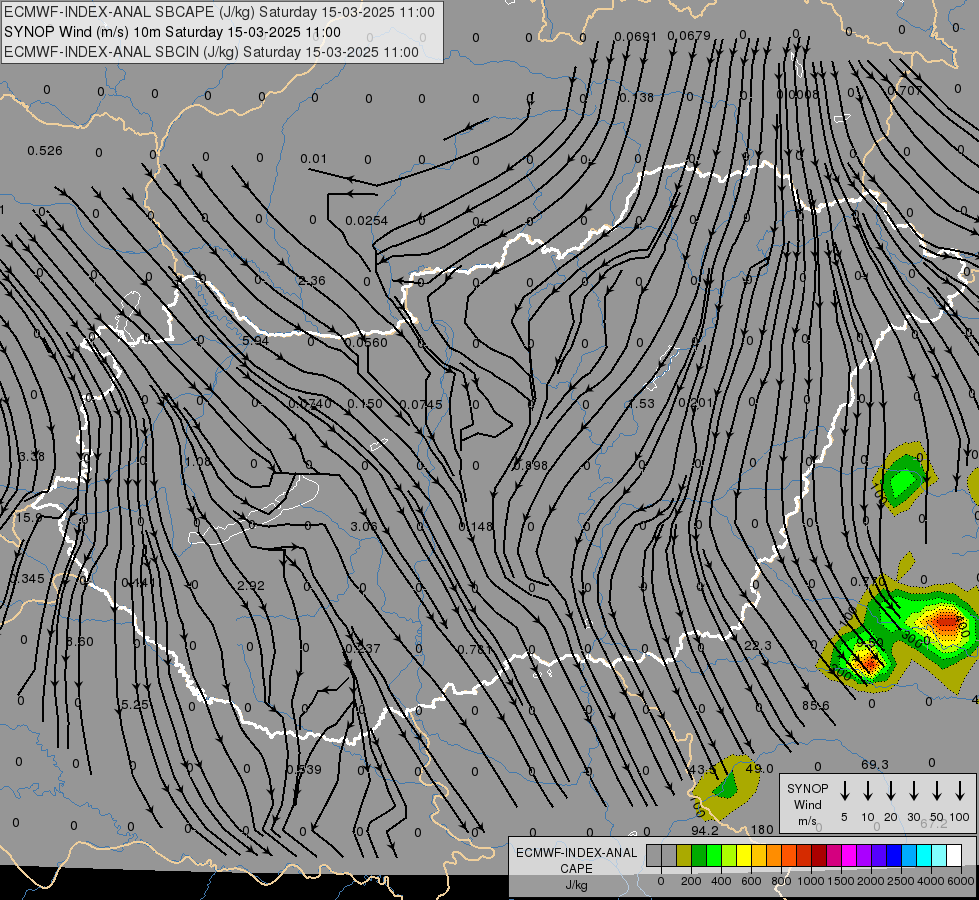Click the 8.60 value on the map
Image resolution: width=979 pixels, height=900 pixels.
tap(80, 641)
